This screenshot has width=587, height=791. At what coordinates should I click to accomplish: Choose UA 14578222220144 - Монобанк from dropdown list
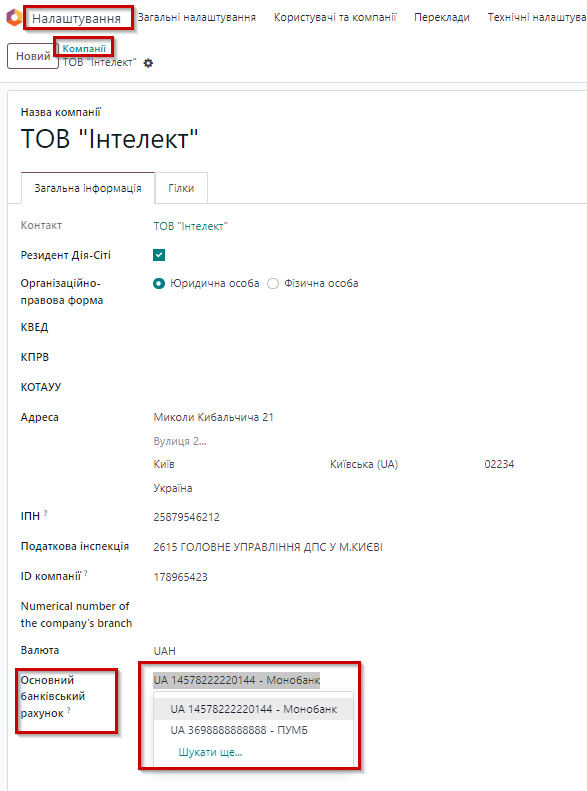(x=253, y=709)
